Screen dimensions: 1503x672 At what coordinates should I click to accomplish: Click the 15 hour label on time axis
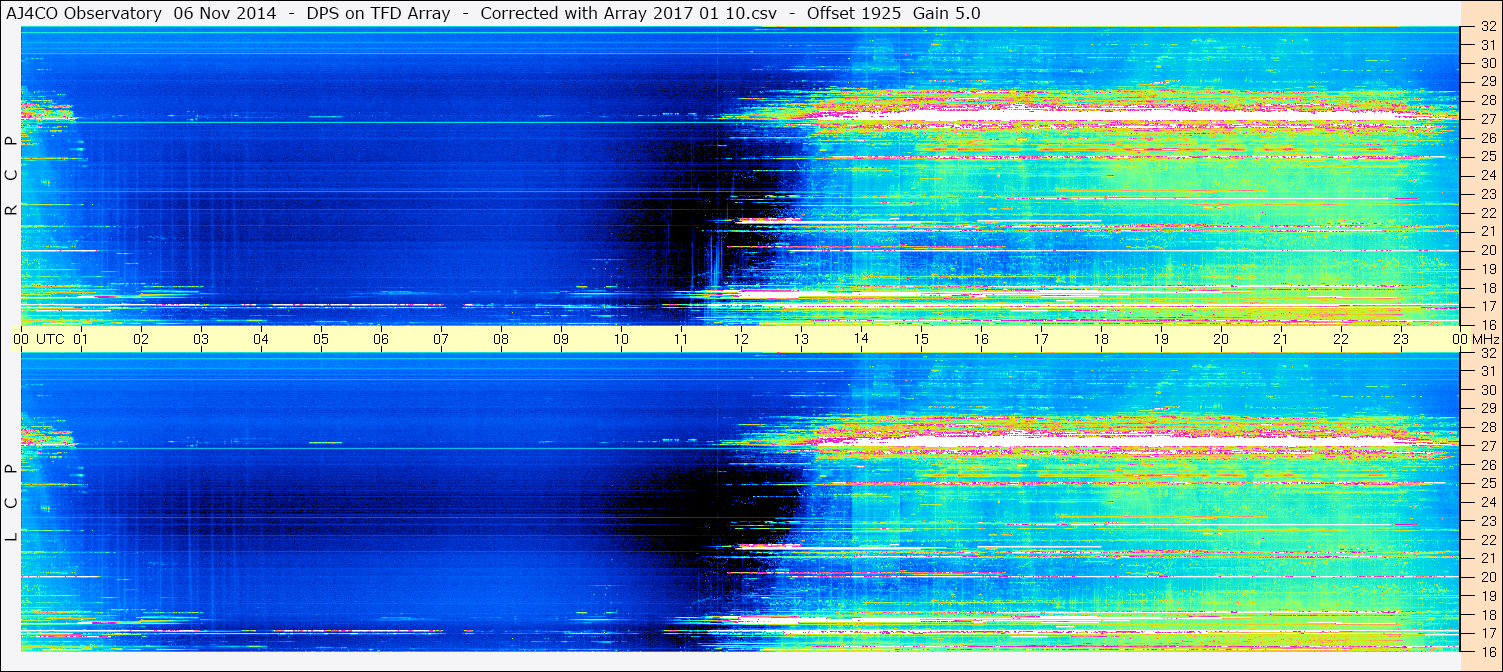pos(921,339)
